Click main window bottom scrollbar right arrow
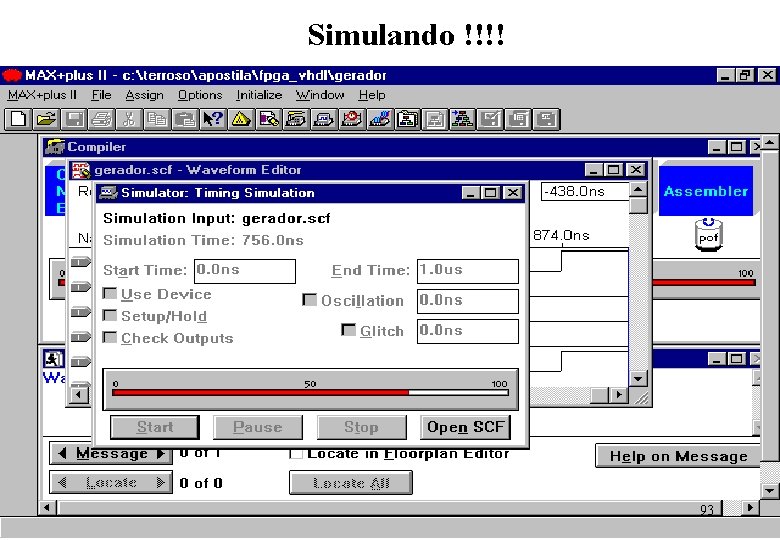Image resolution: width=780 pixels, height=540 pixels. (750, 508)
